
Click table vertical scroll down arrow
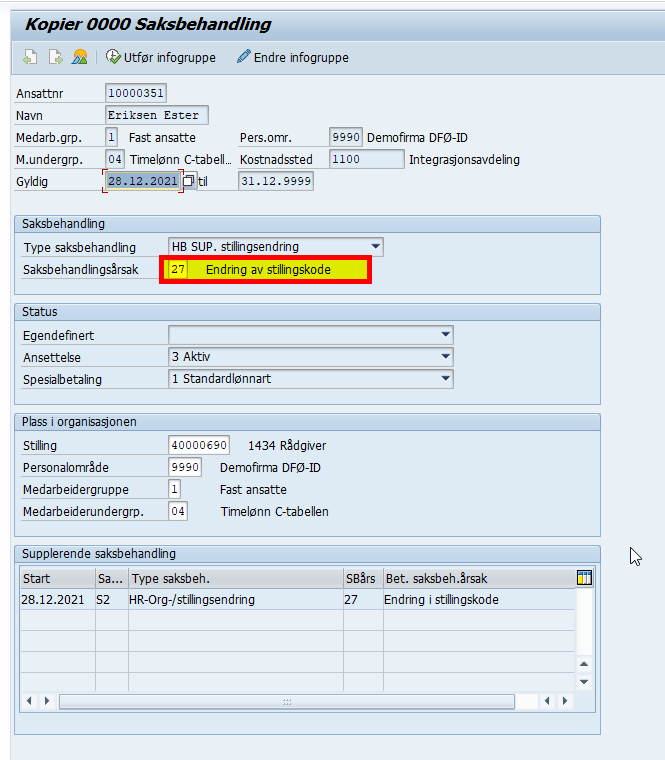[x=584, y=682]
